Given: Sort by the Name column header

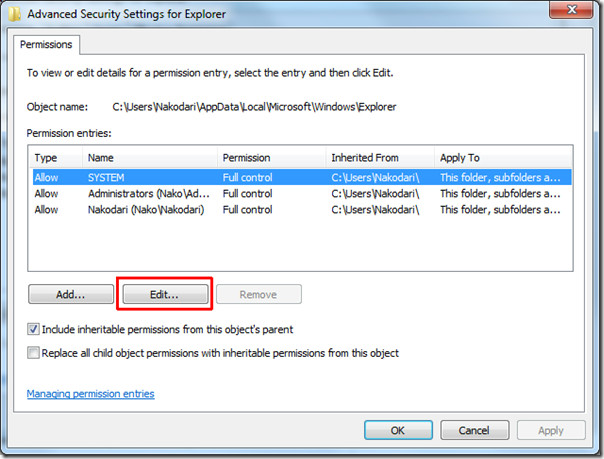Looking at the screenshot, I should pos(150,158).
